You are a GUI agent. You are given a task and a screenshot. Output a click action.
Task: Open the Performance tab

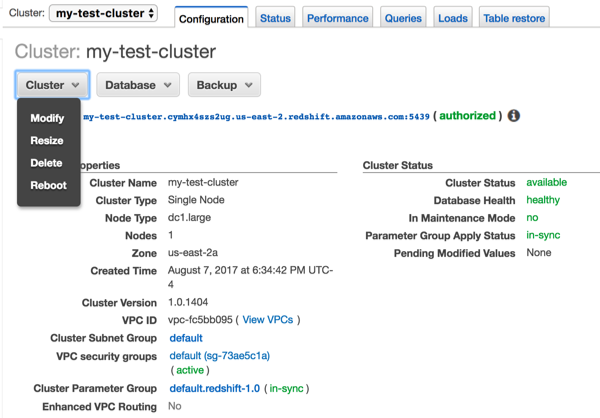[338, 18]
